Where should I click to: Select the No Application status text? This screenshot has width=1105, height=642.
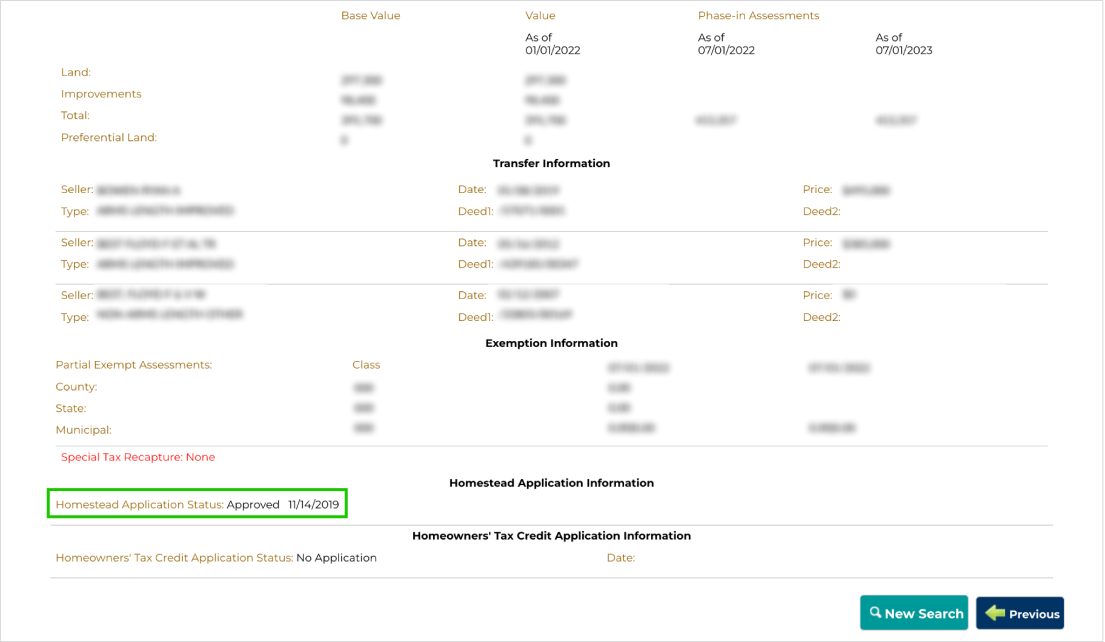336,558
